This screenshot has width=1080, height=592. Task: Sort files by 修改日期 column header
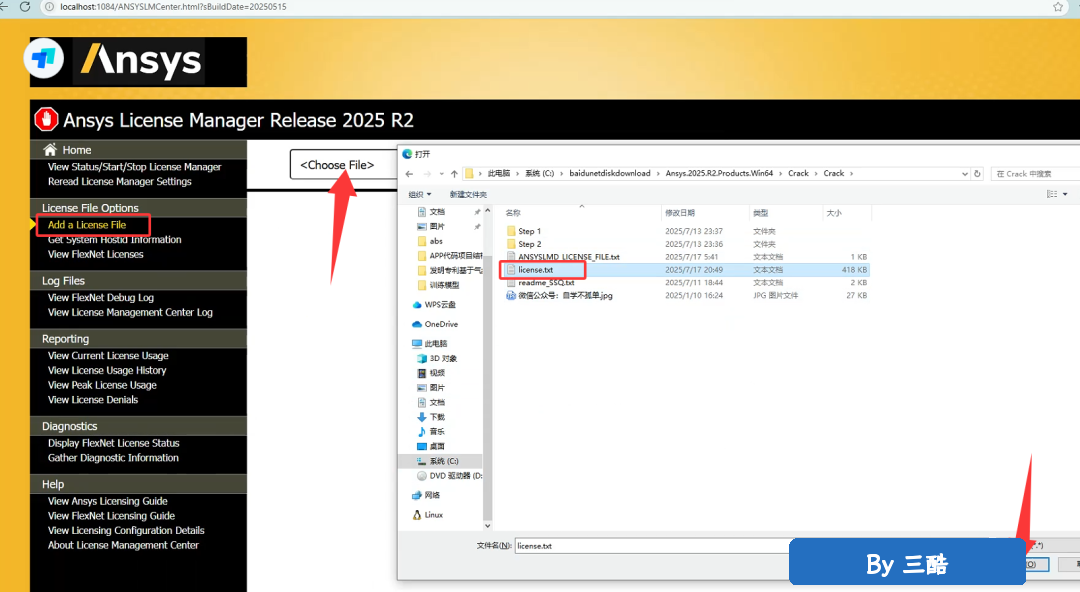[x=680, y=213]
